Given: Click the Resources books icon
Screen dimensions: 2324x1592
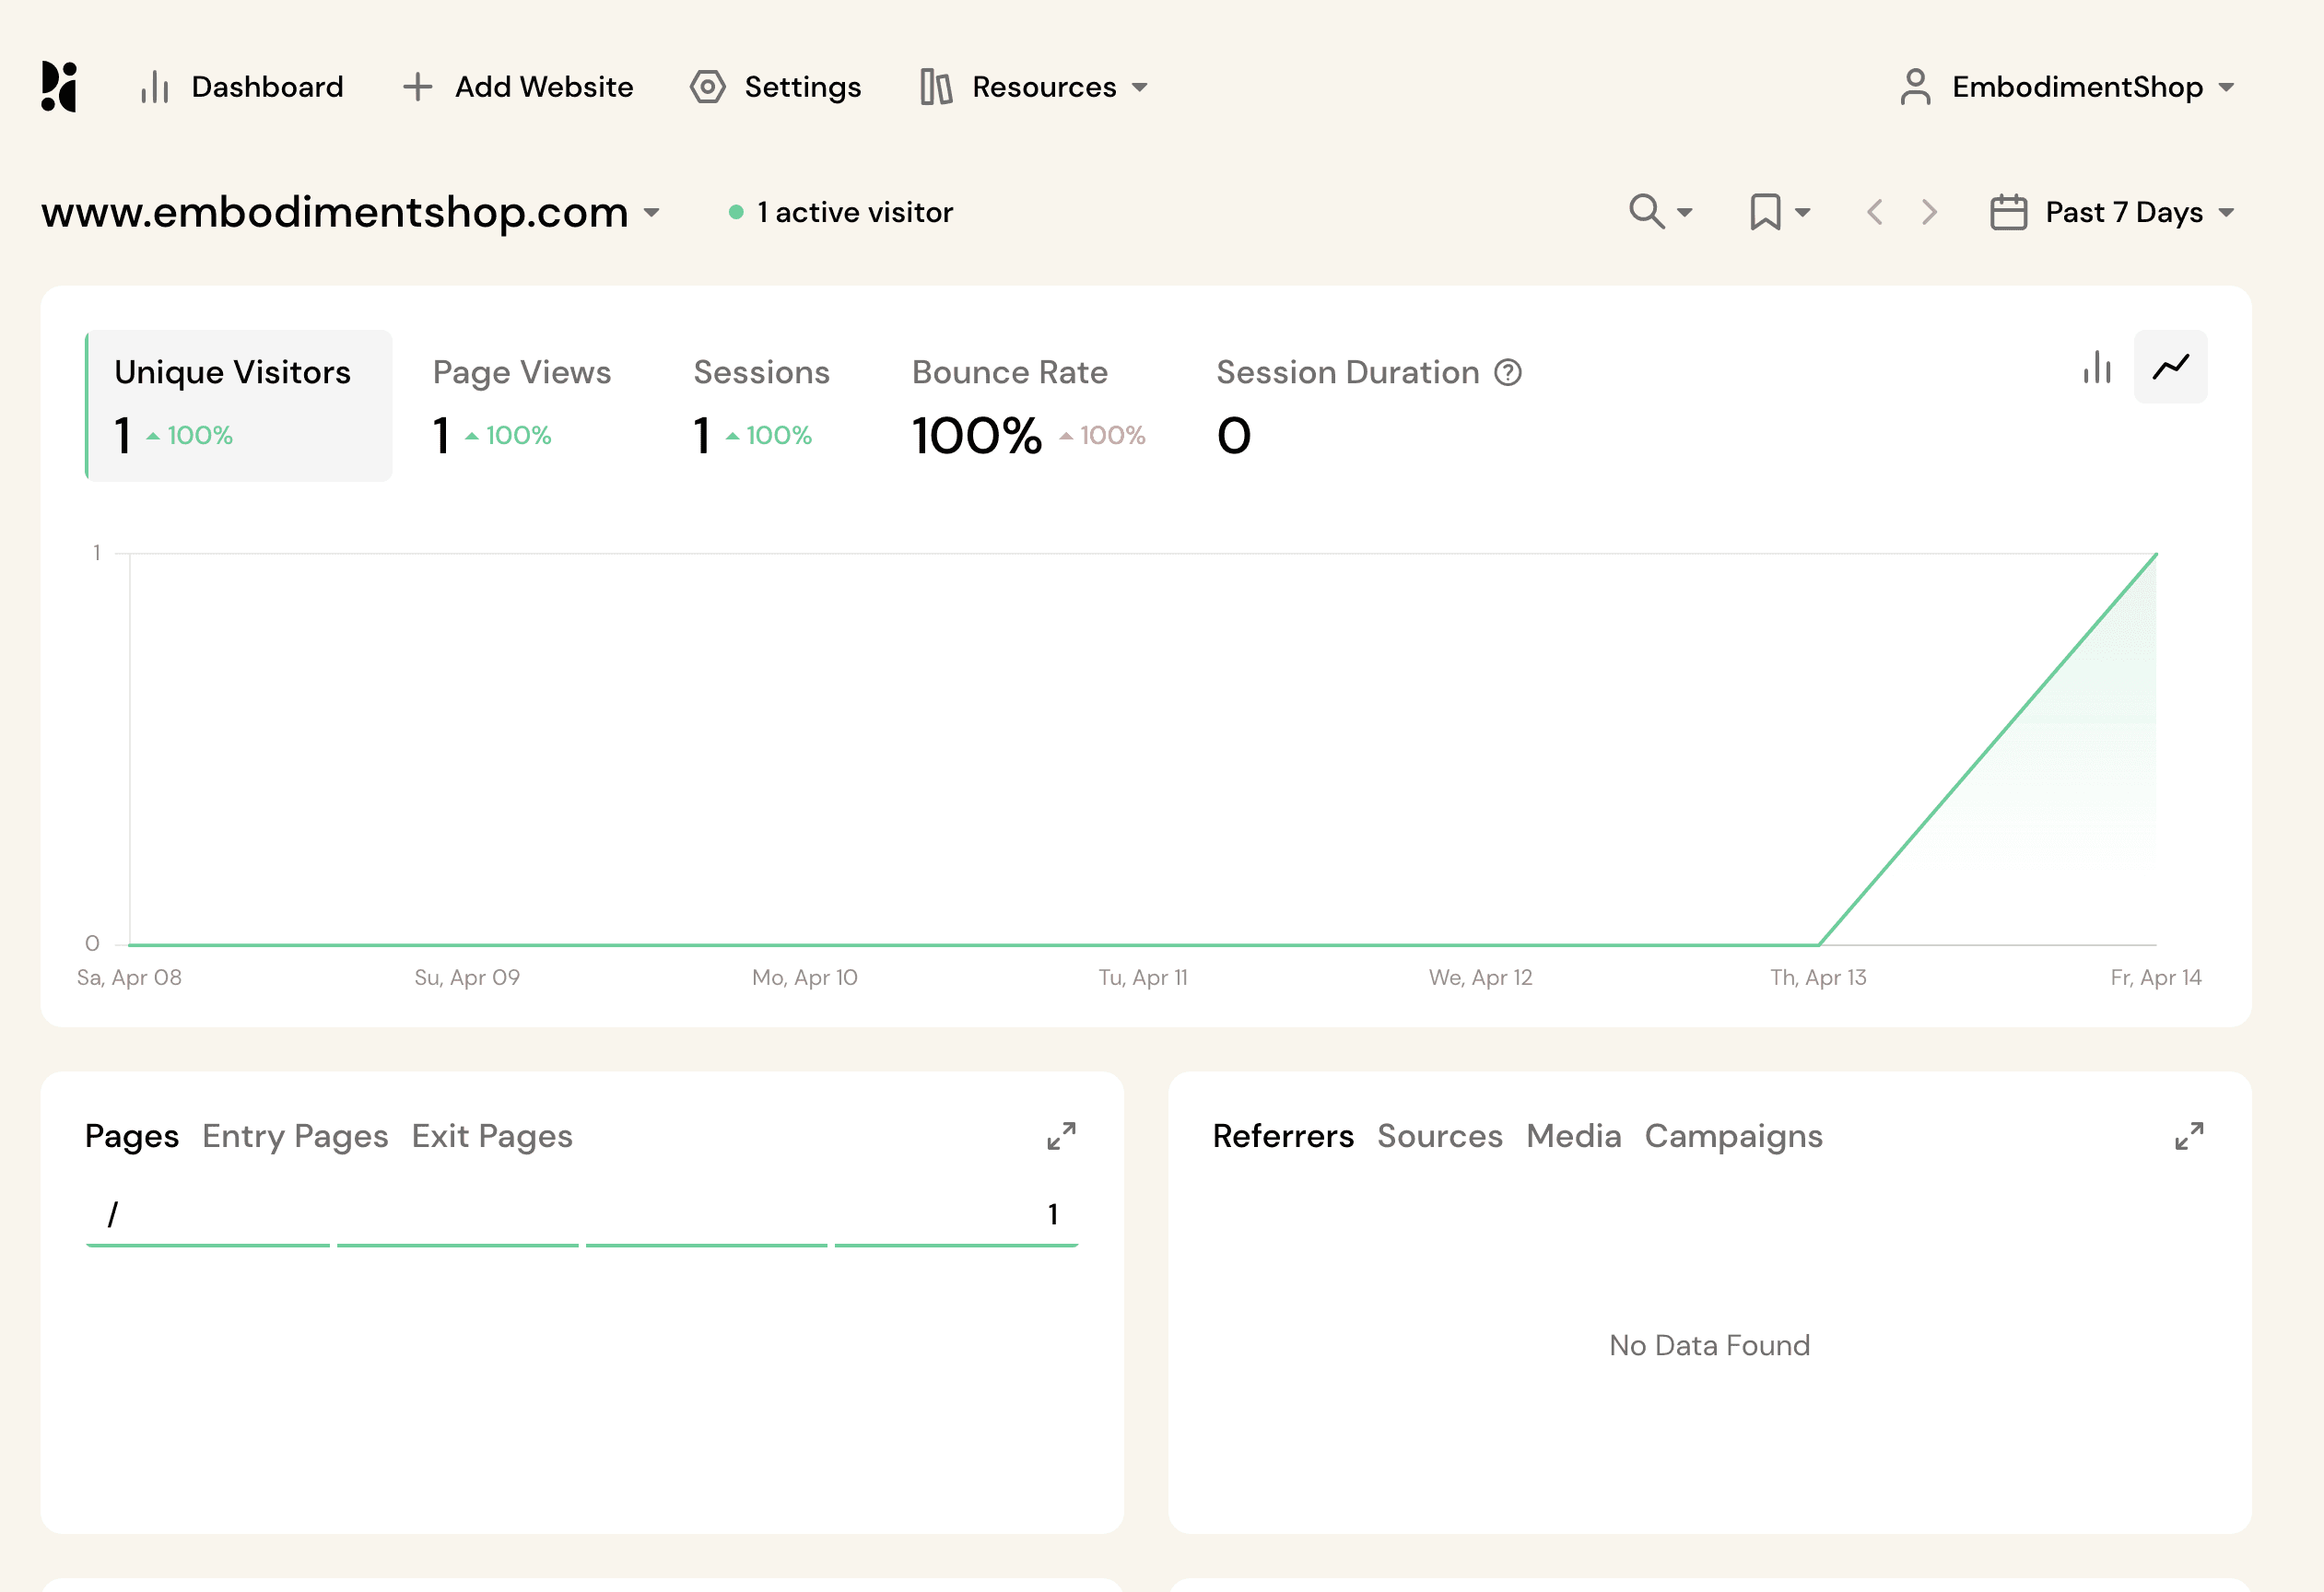Looking at the screenshot, I should pyautogui.click(x=936, y=87).
